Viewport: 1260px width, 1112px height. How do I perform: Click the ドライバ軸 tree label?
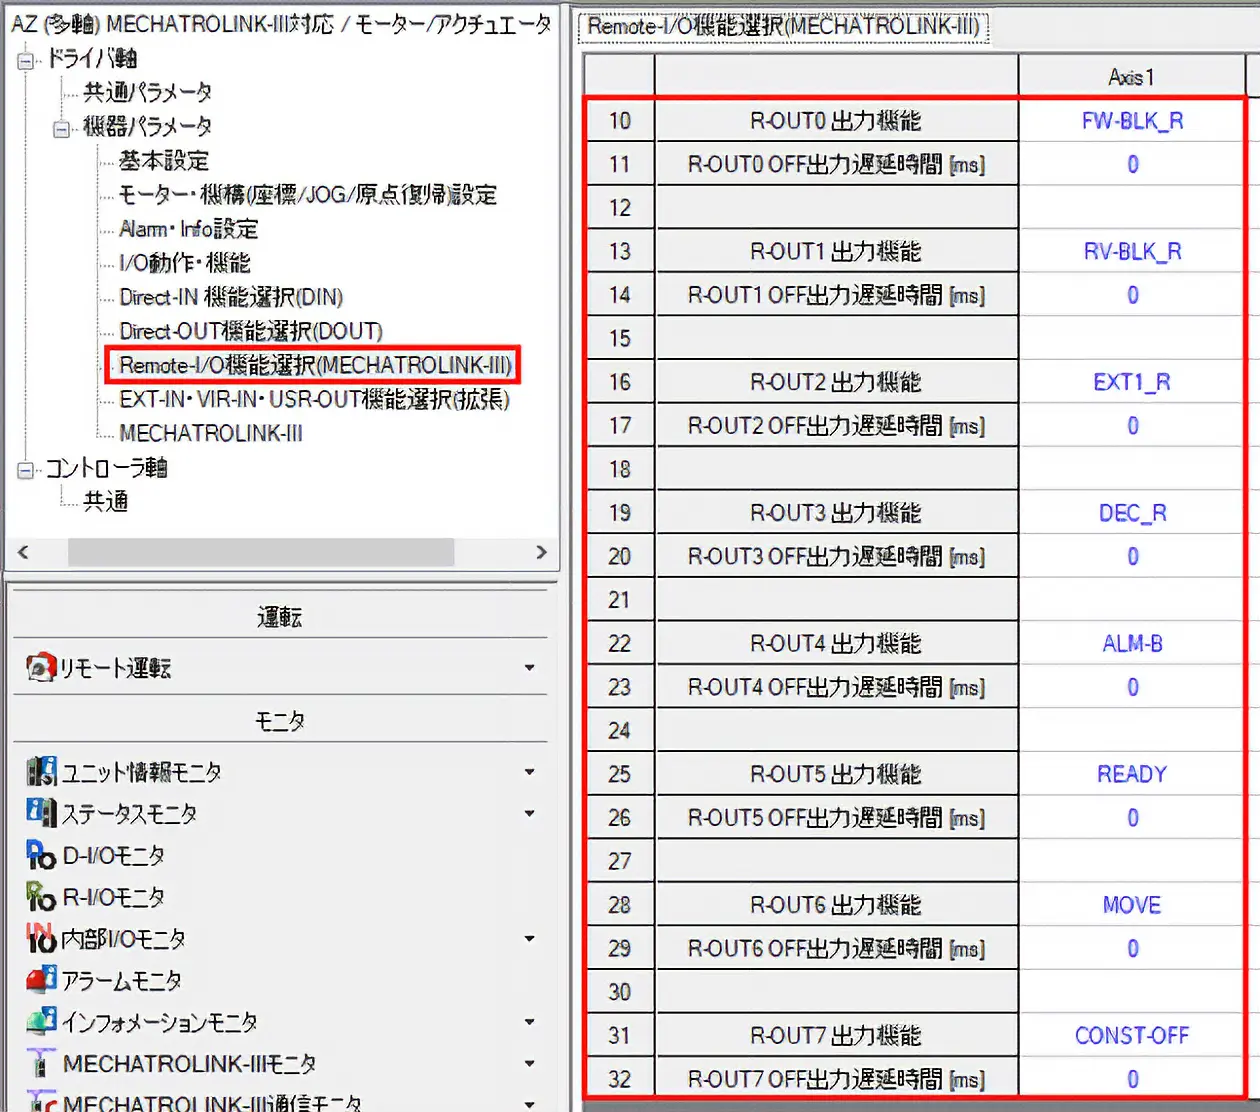click(92, 58)
